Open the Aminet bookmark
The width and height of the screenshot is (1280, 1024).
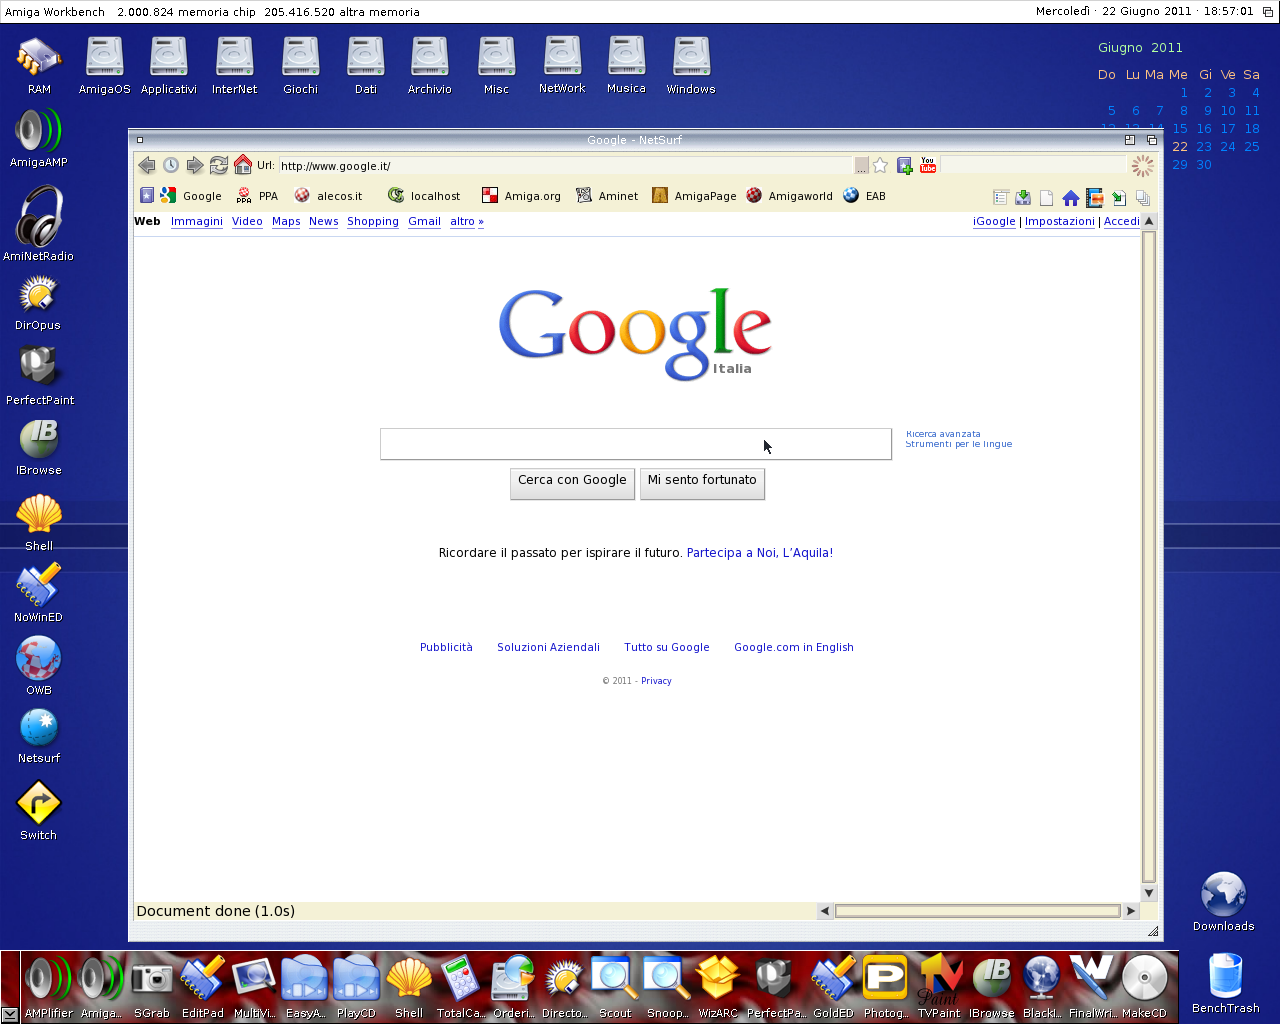[607, 196]
